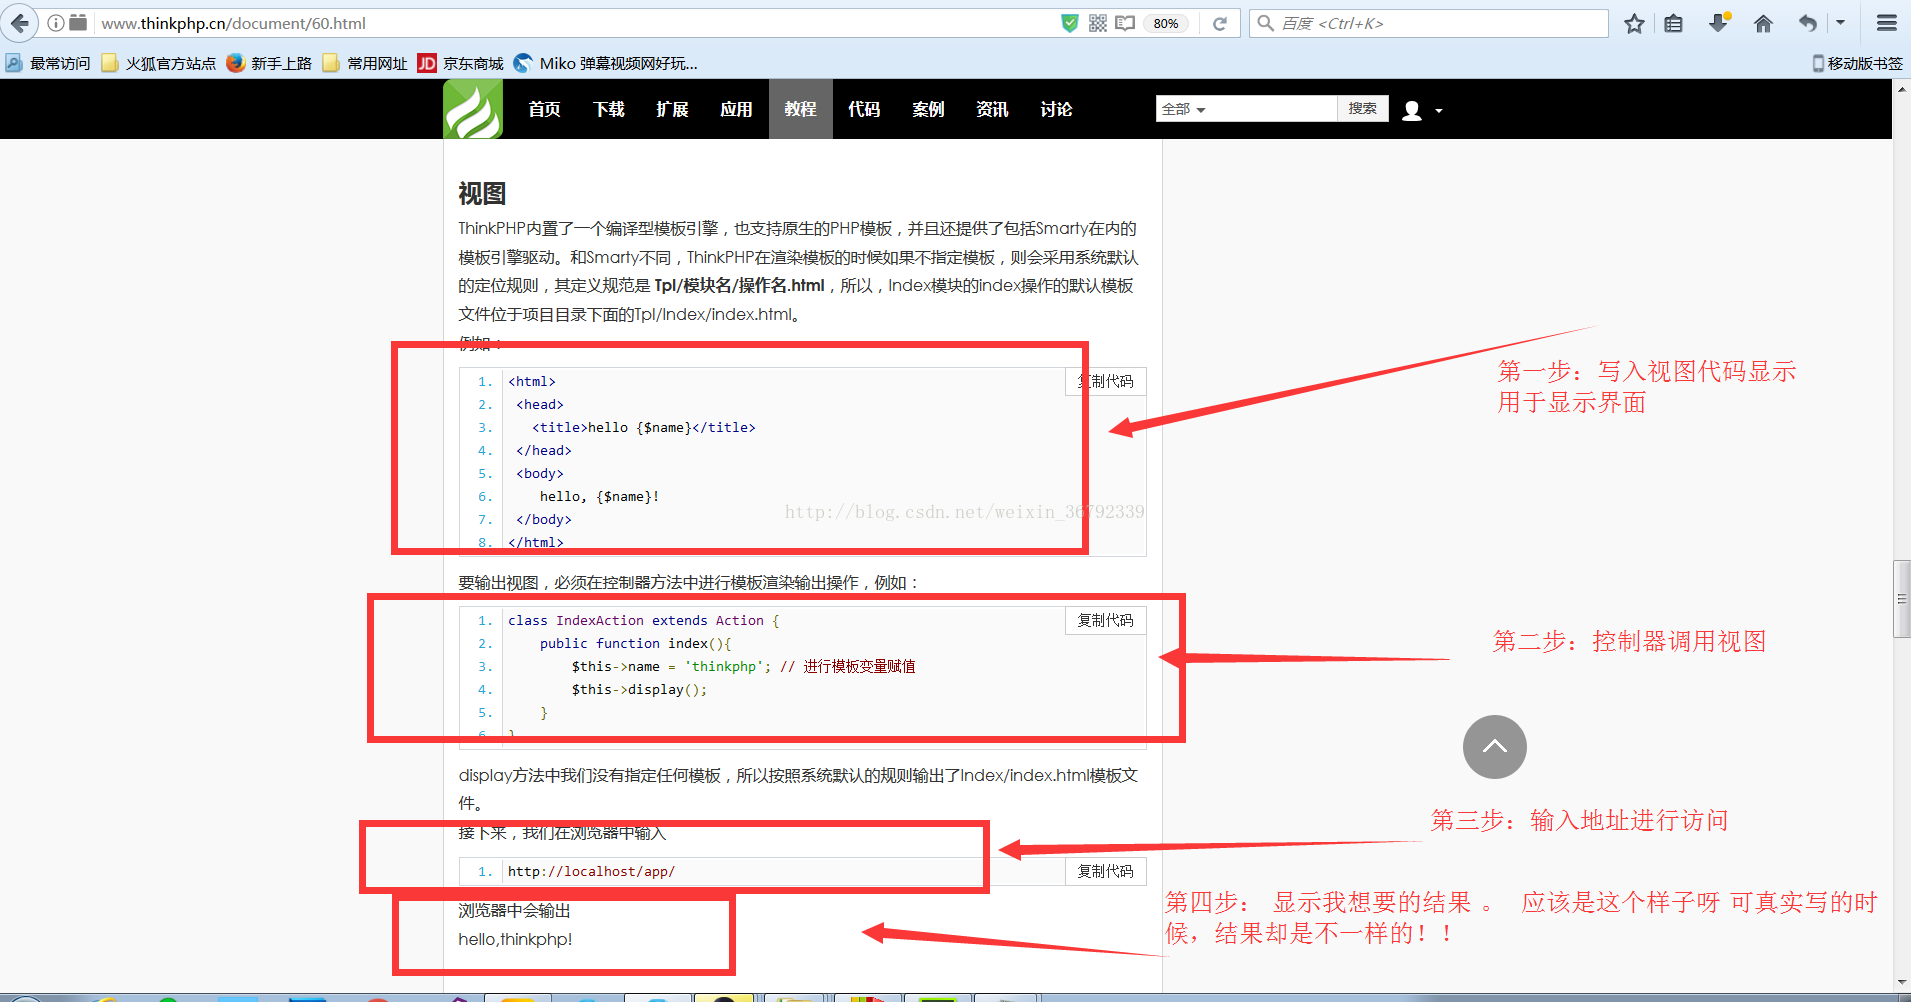
Task: Click the hello,thinkphp! output text
Action: click(x=515, y=939)
